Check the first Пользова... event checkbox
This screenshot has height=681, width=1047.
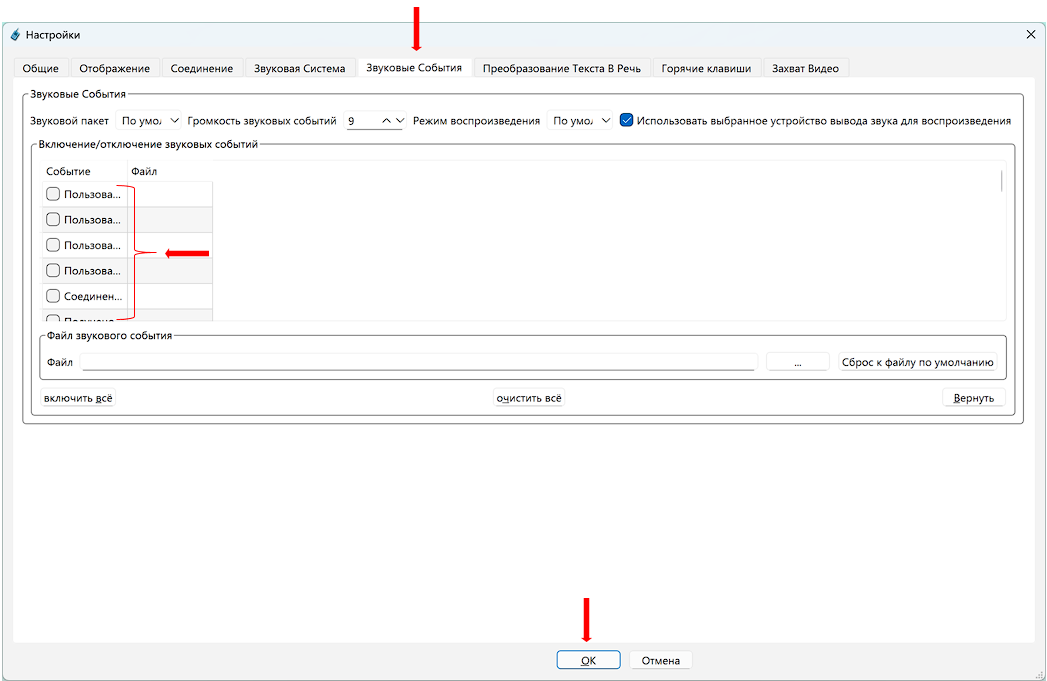pyautogui.click(x=53, y=194)
